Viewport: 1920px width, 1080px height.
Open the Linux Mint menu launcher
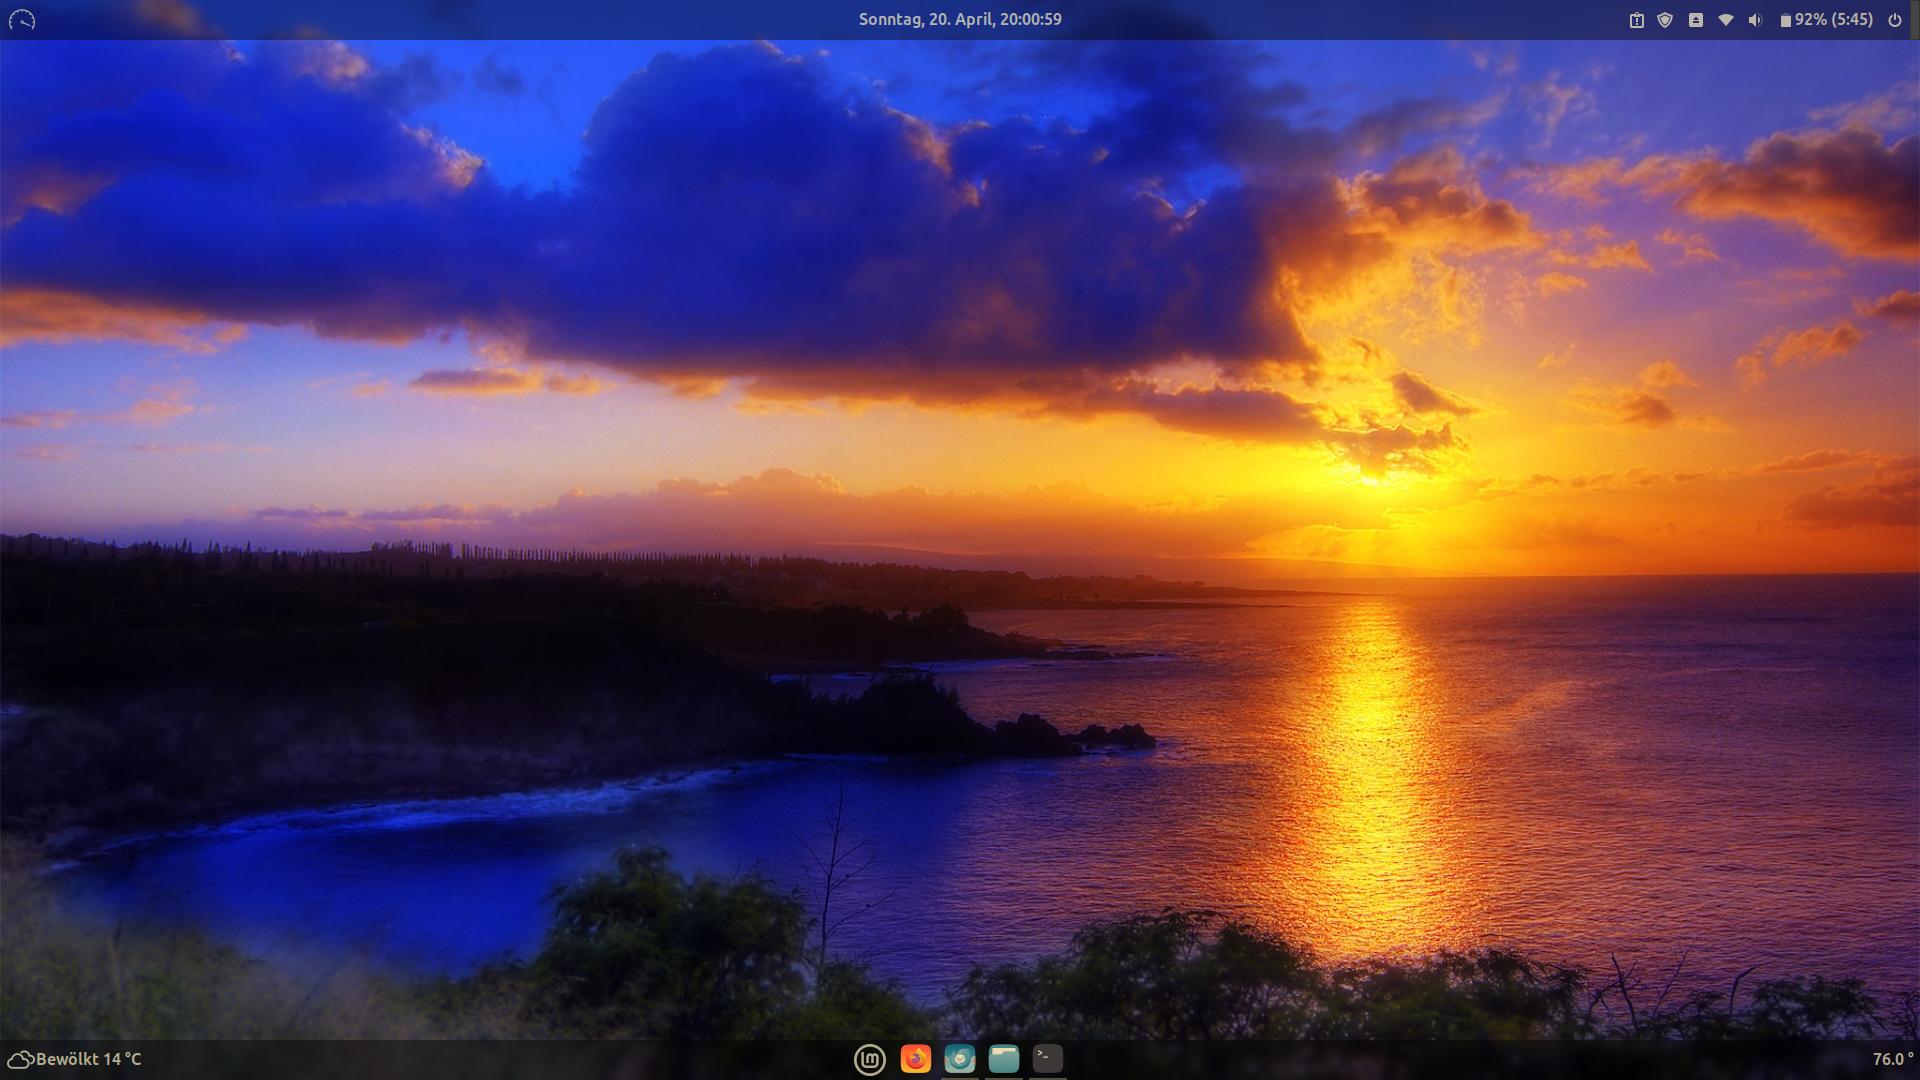click(869, 1059)
